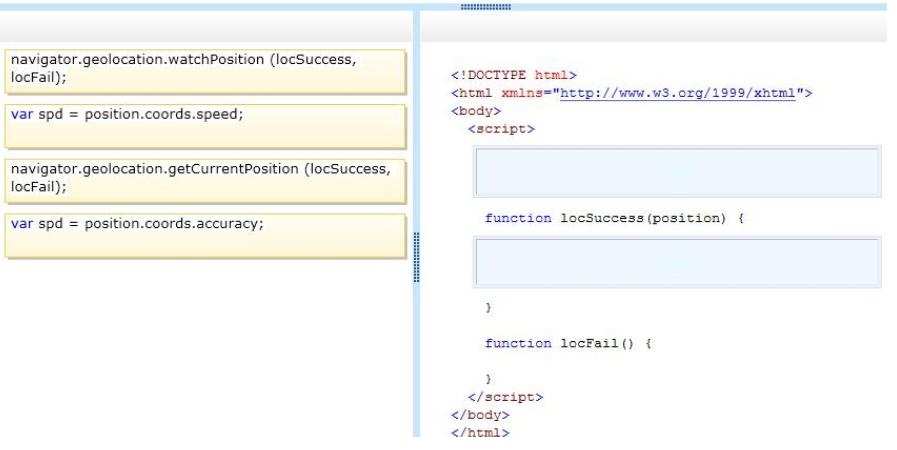Click the closing brace of locSuccess
This screenshot has height=450, width=897.
(488, 307)
